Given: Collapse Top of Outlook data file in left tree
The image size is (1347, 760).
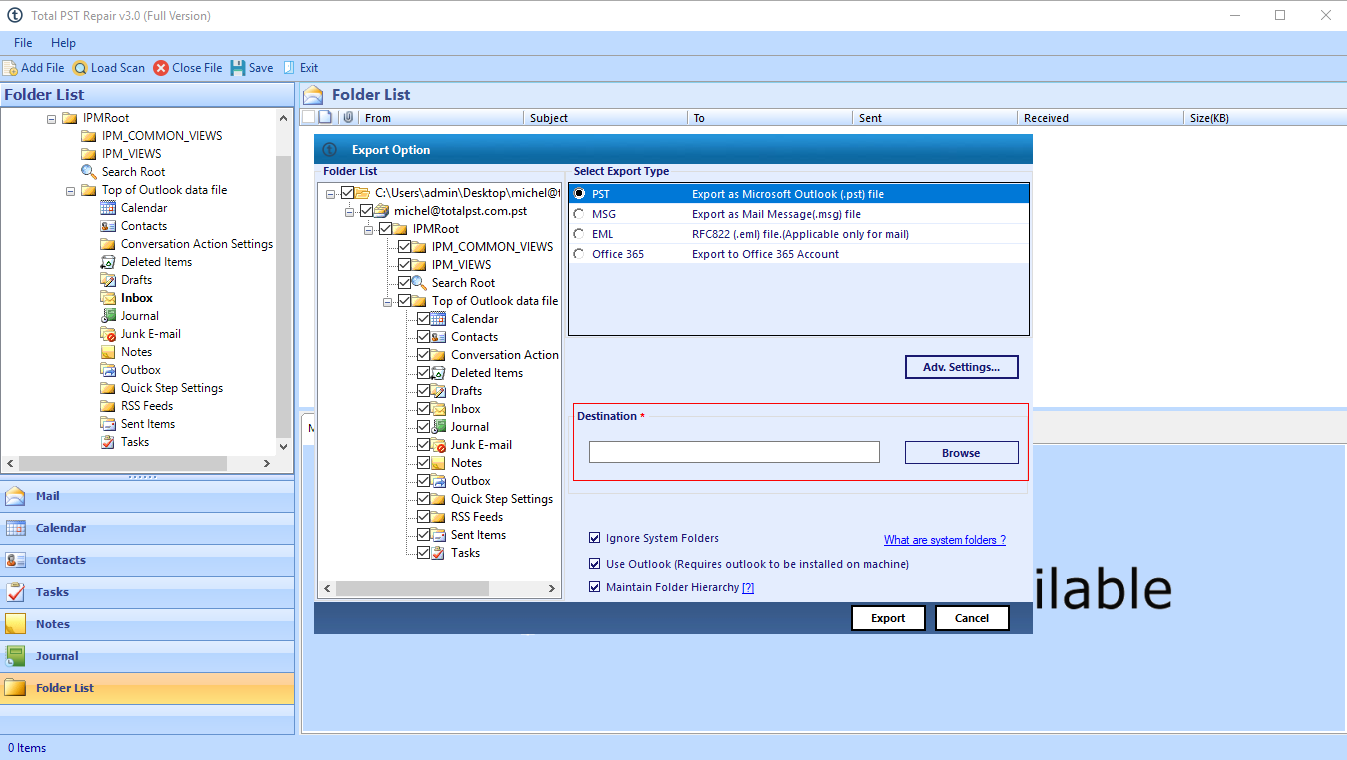Looking at the screenshot, I should click(x=70, y=190).
